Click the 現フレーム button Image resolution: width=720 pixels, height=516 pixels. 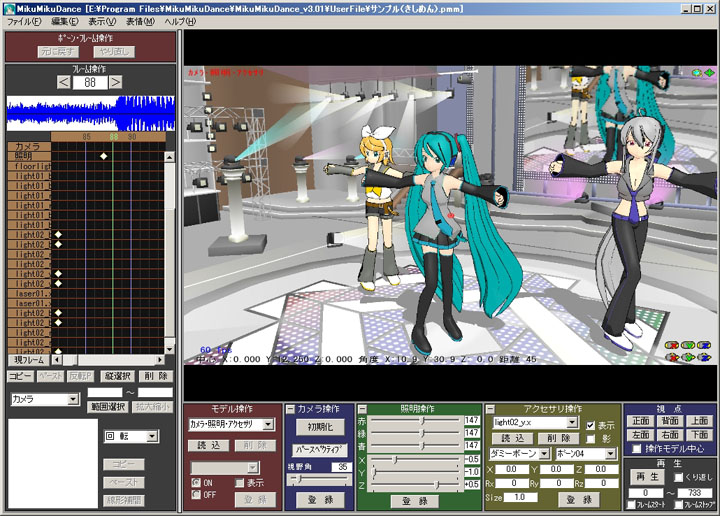29,360
